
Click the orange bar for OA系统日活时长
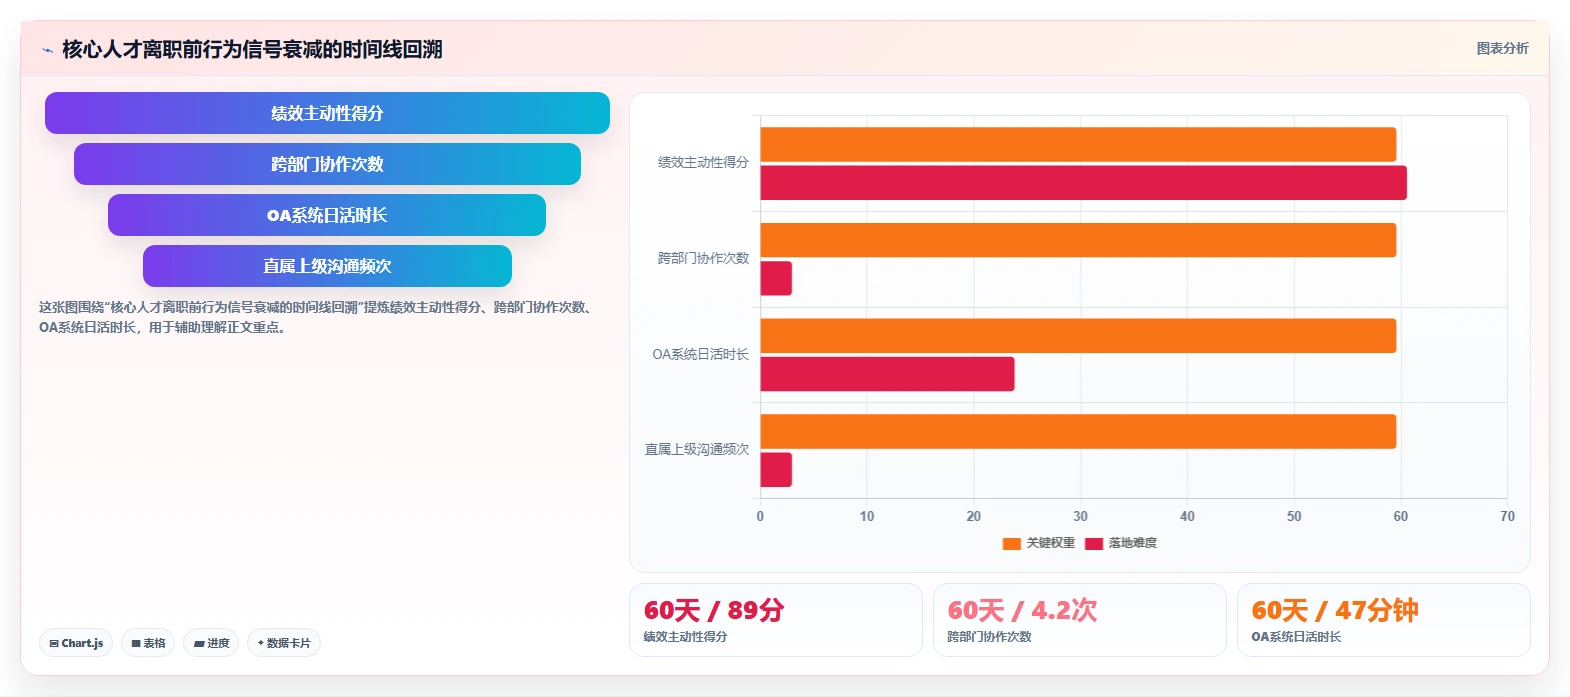click(1078, 336)
